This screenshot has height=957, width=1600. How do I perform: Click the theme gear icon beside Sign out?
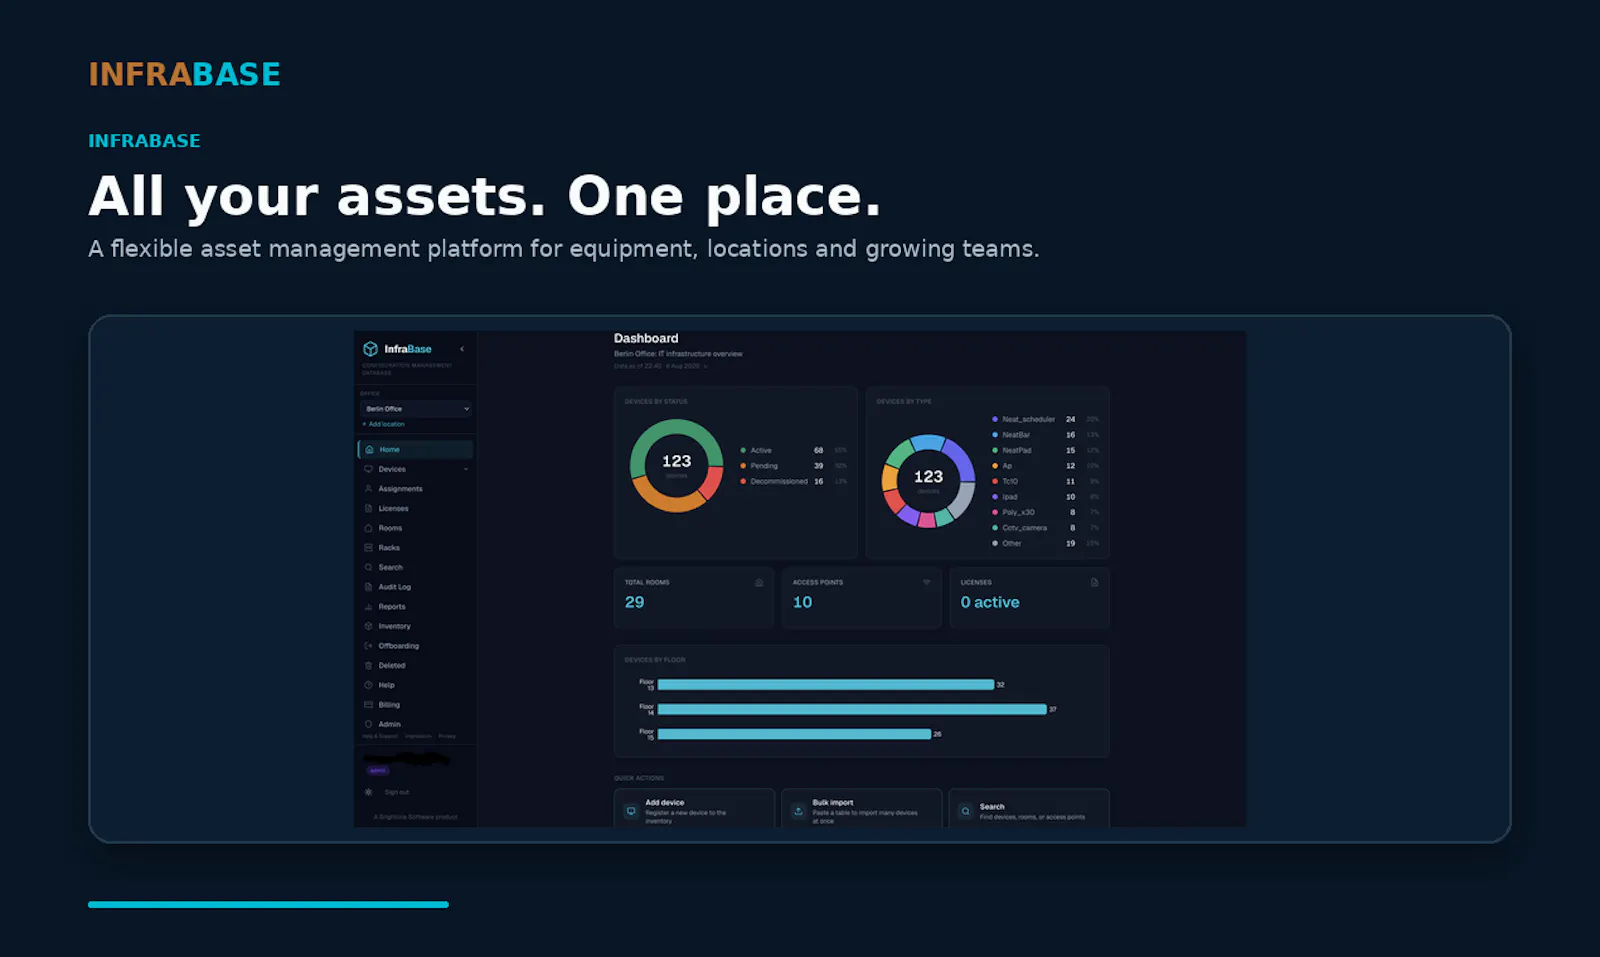(368, 792)
